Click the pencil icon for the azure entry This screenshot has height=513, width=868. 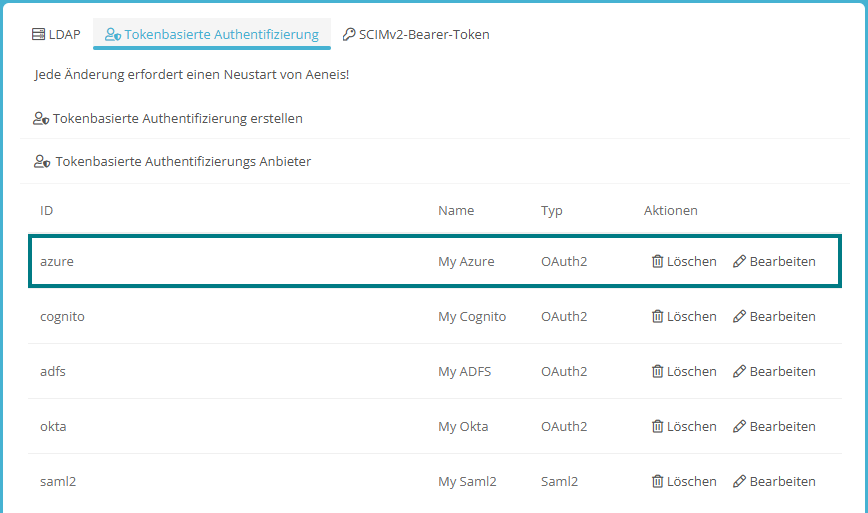739,262
